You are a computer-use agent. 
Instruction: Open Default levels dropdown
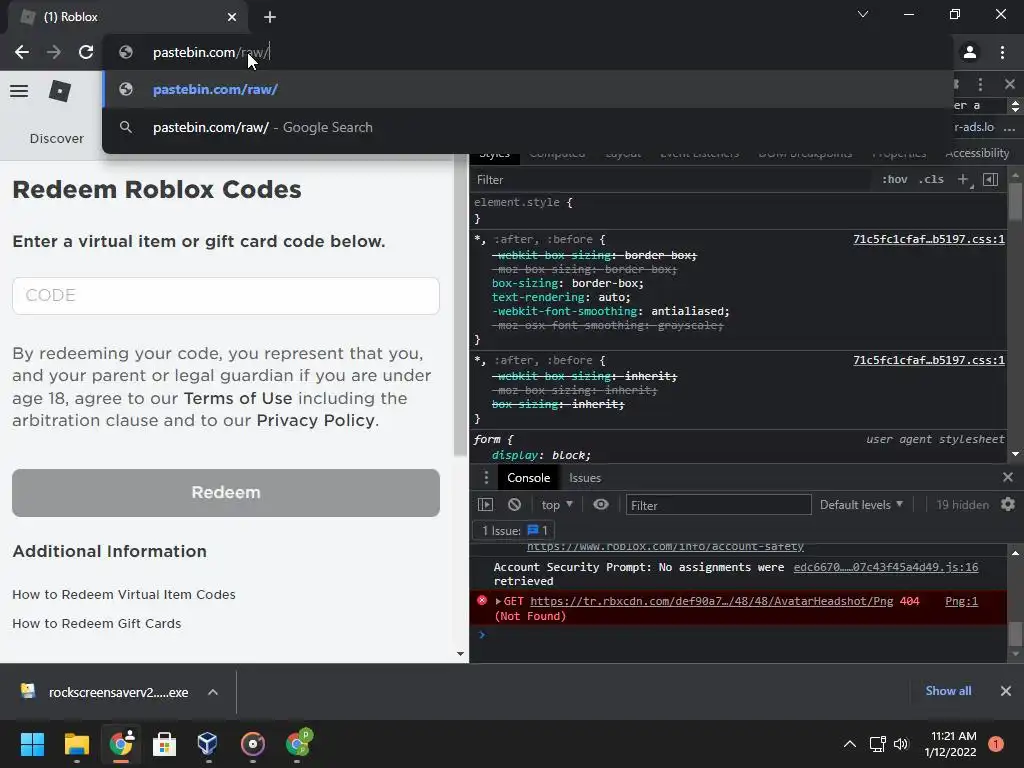tap(861, 505)
